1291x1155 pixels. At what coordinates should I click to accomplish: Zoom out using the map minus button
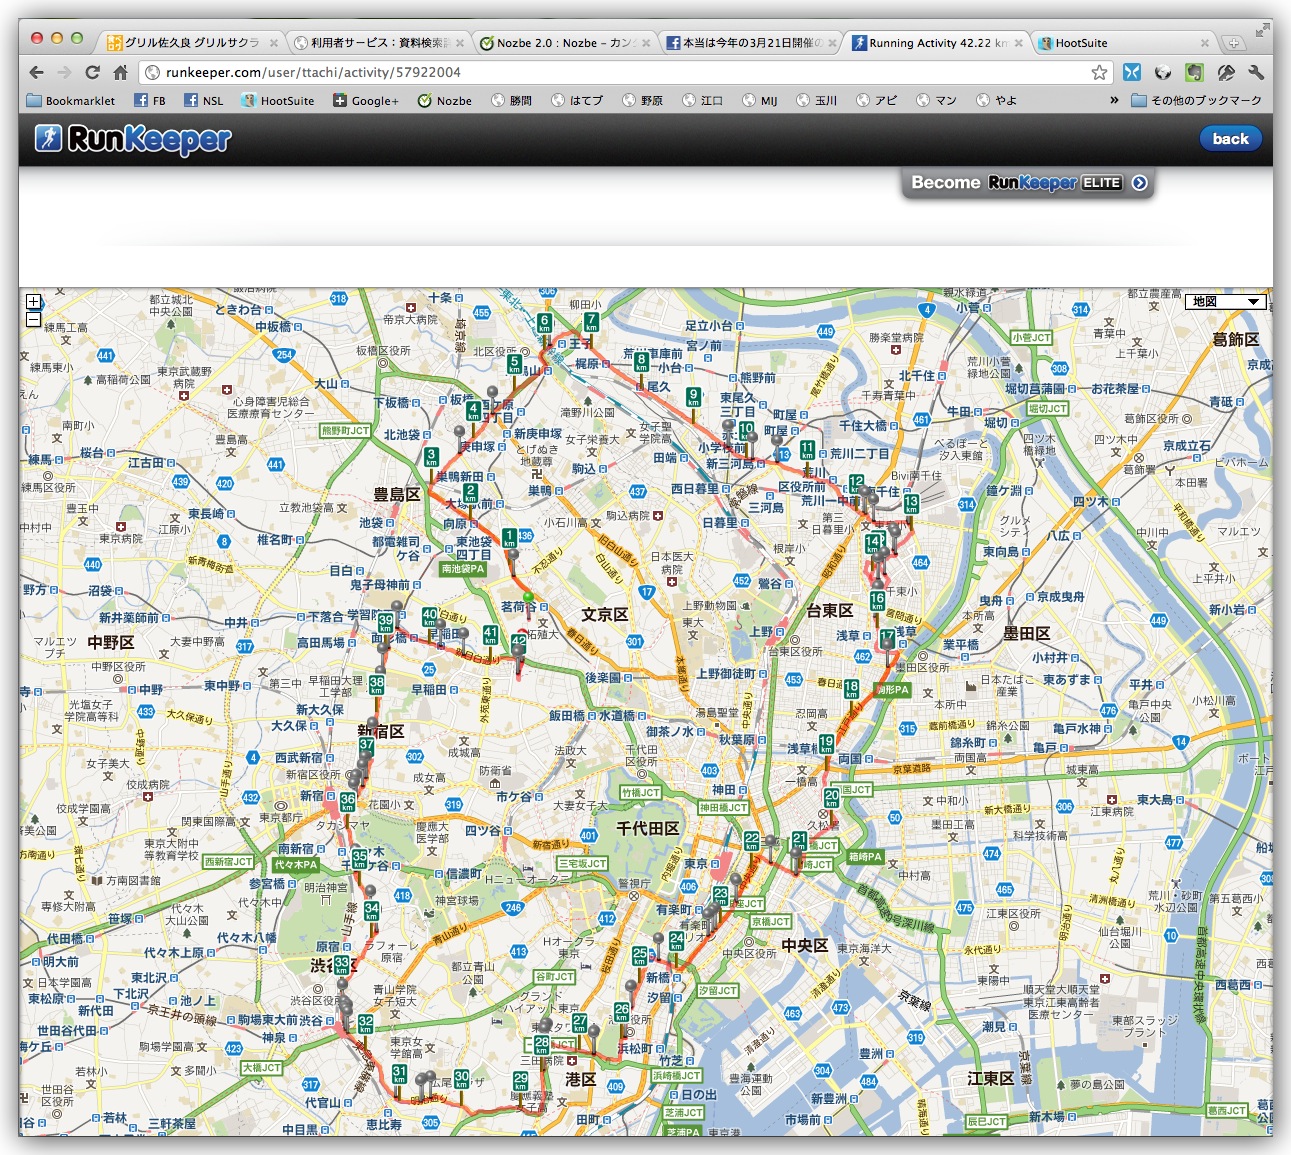click(33, 320)
